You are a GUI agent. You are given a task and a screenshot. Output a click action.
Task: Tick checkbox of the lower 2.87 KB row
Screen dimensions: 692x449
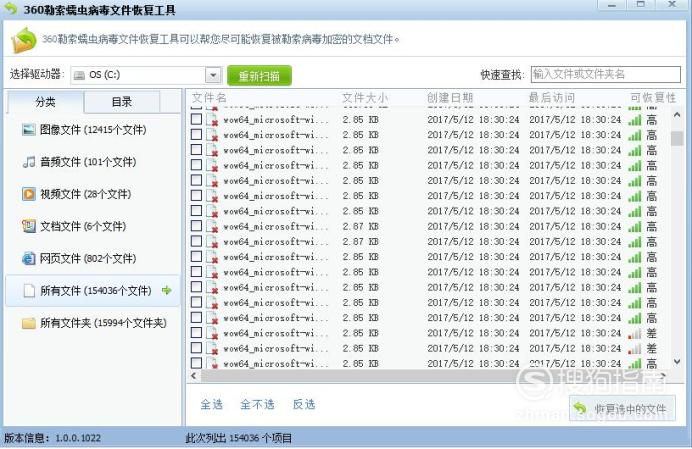tap(196, 241)
